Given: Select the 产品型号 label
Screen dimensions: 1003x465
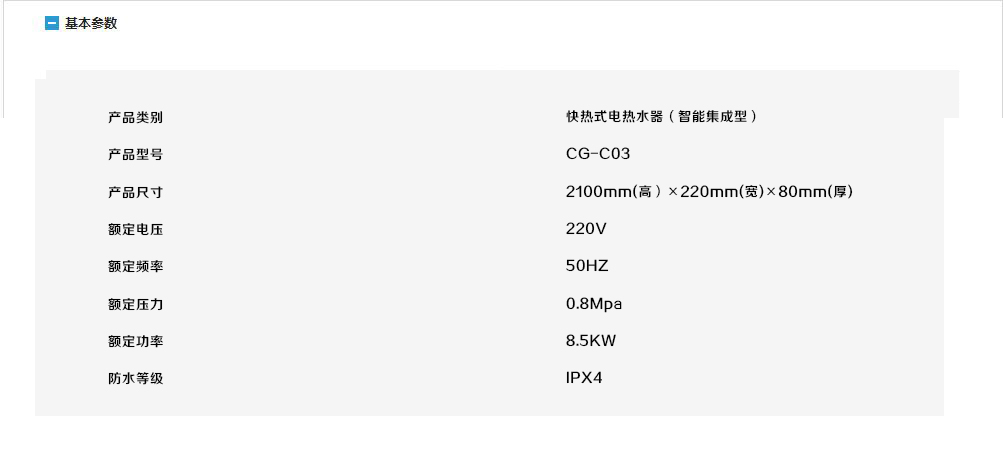Looking at the screenshot, I should point(135,154).
